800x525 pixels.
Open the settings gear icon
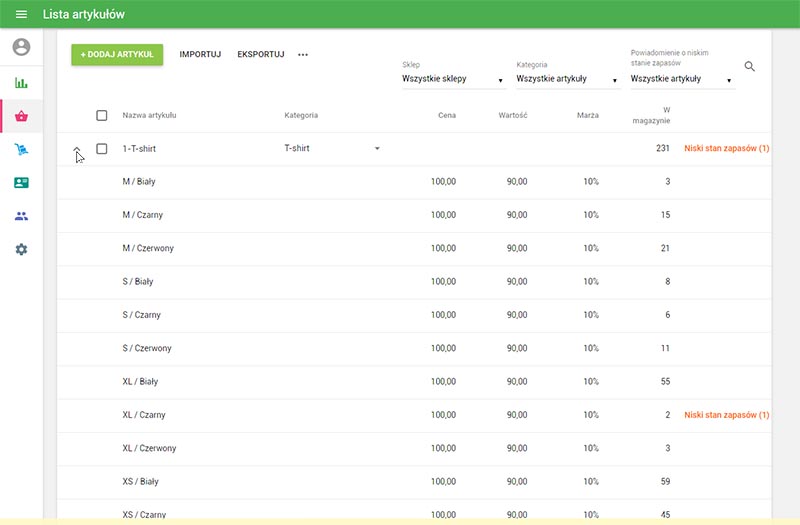coord(21,249)
